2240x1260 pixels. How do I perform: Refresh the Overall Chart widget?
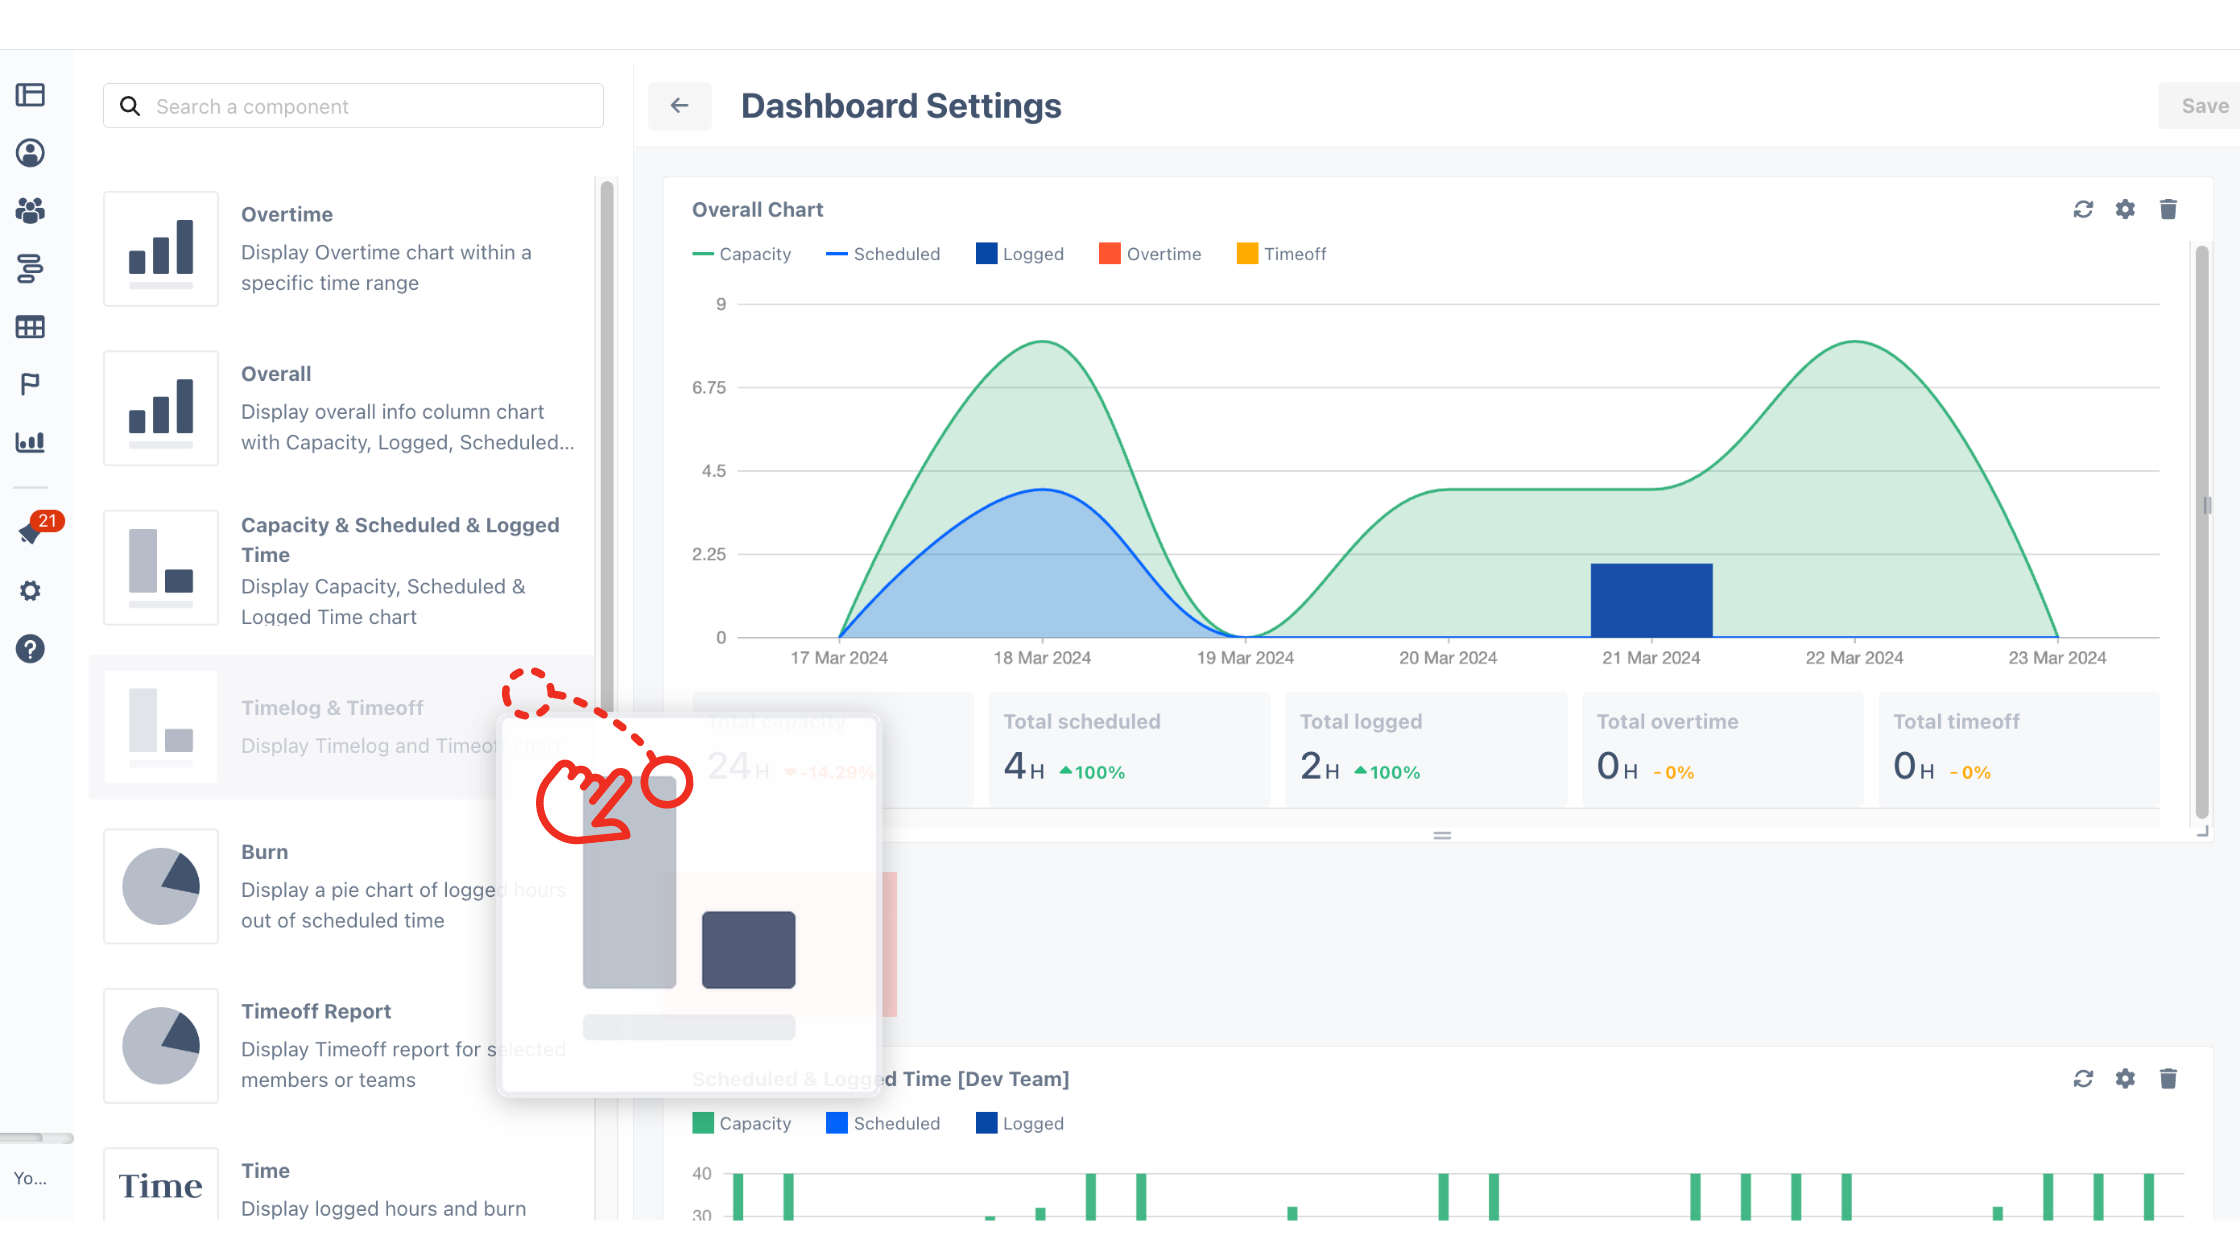pos(2083,209)
